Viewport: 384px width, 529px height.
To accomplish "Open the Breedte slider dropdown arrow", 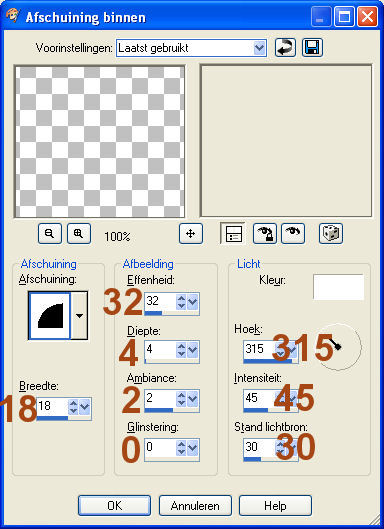I will coord(84,407).
